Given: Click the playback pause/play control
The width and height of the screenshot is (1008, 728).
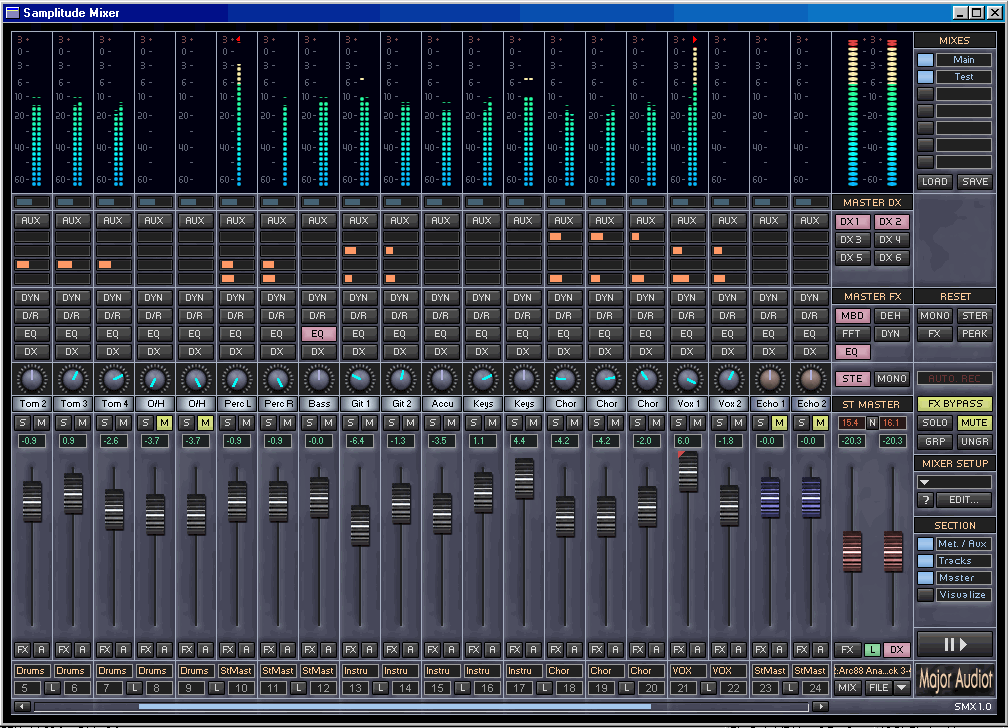Looking at the screenshot, I should coord(955,645).
